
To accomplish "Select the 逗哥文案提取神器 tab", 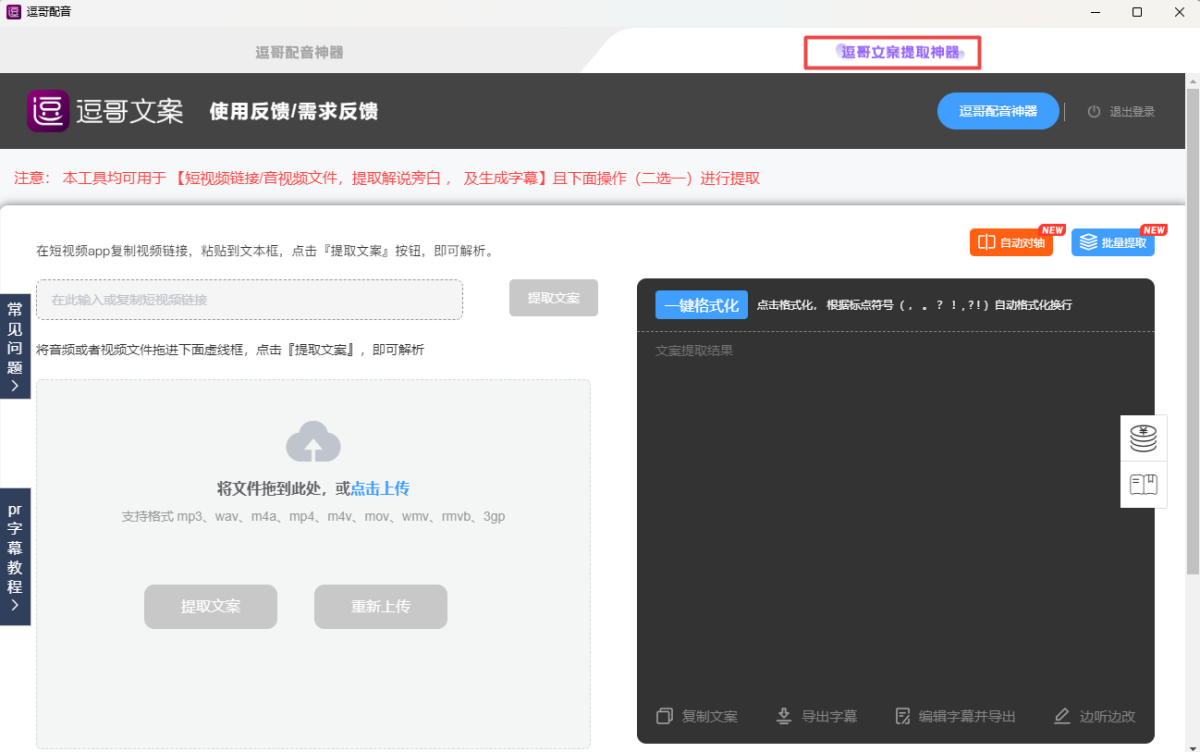I will point(892,52).
